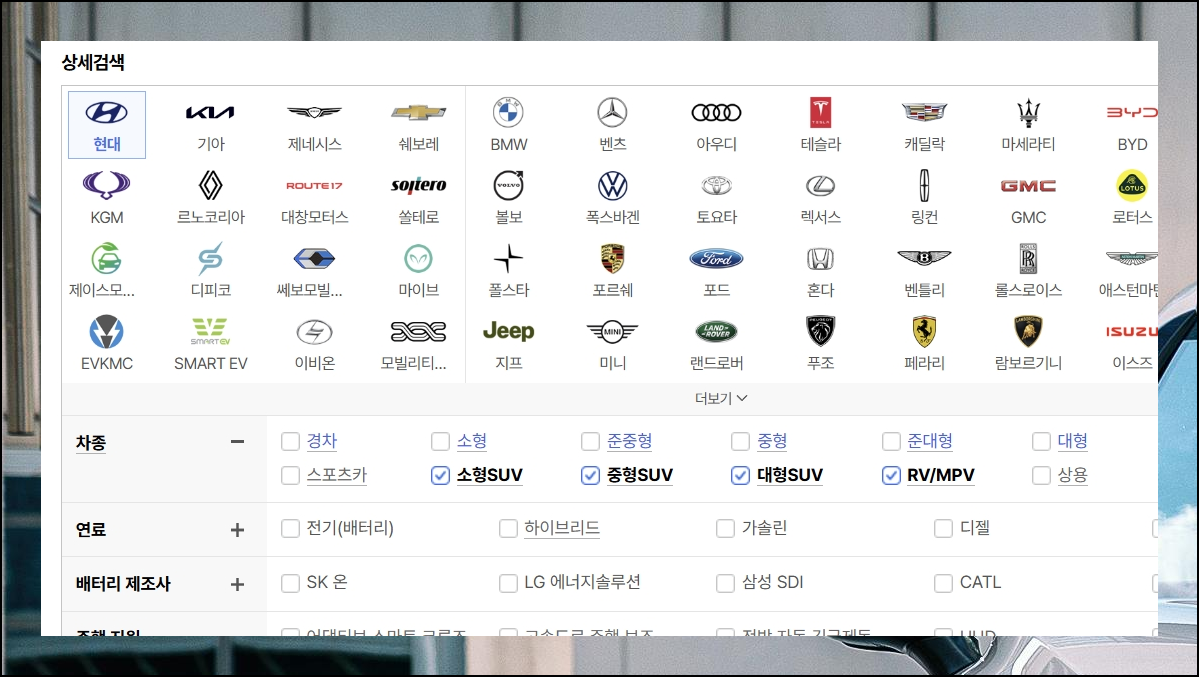1199x677 pixels.
Task: Pick the Mive (마이브) brand icon
Action: [418, 259]
